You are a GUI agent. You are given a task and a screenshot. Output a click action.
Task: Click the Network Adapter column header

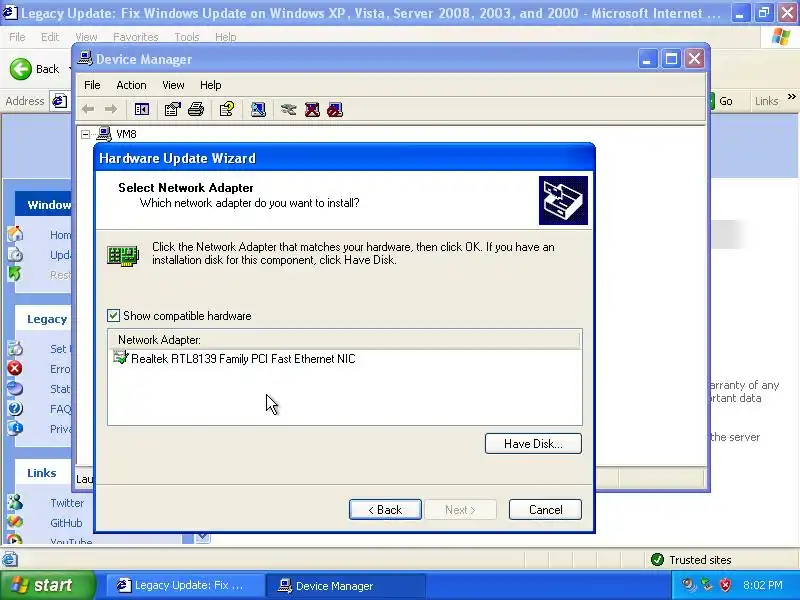[344, 340]
